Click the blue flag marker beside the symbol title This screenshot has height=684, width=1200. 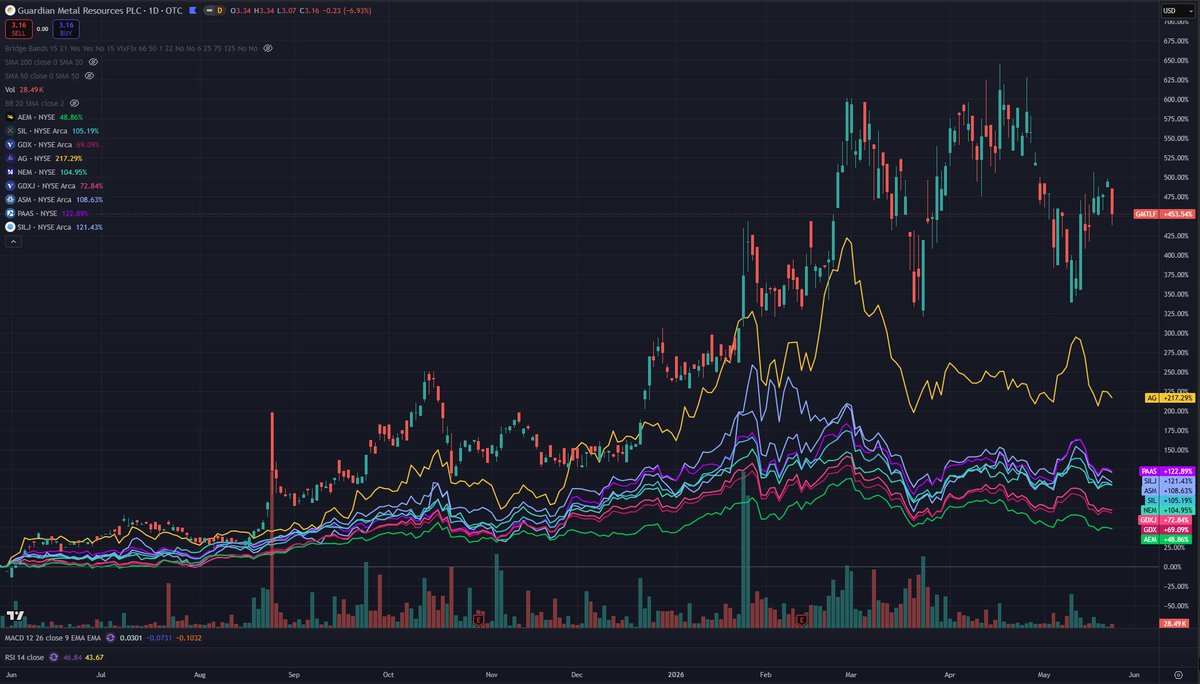[x=192, y=10]
